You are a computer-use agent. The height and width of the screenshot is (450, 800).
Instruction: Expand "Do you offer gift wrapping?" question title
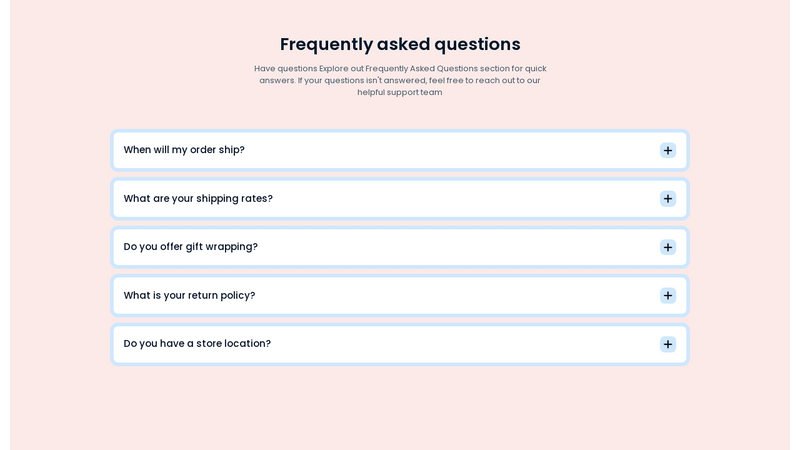pyautogui.click(x=191, y=247)
